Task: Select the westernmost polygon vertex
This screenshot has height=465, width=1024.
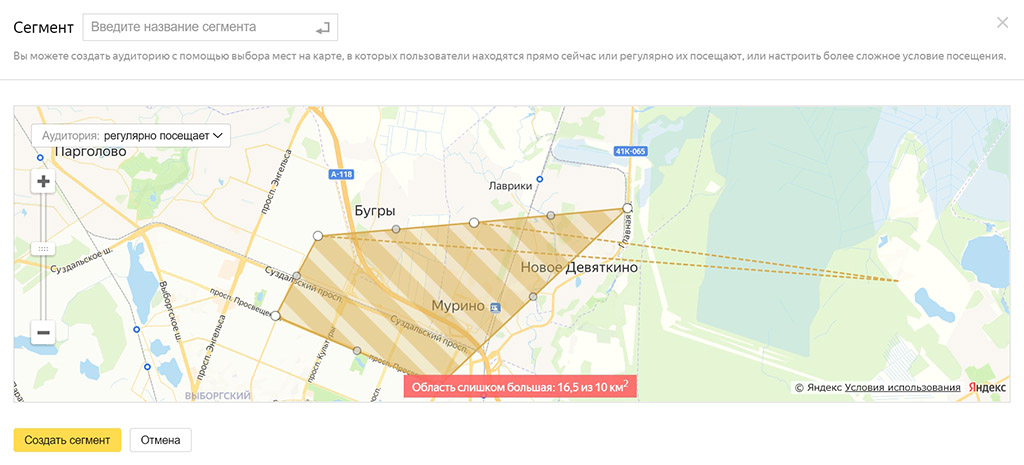Action: pos(276,316)
